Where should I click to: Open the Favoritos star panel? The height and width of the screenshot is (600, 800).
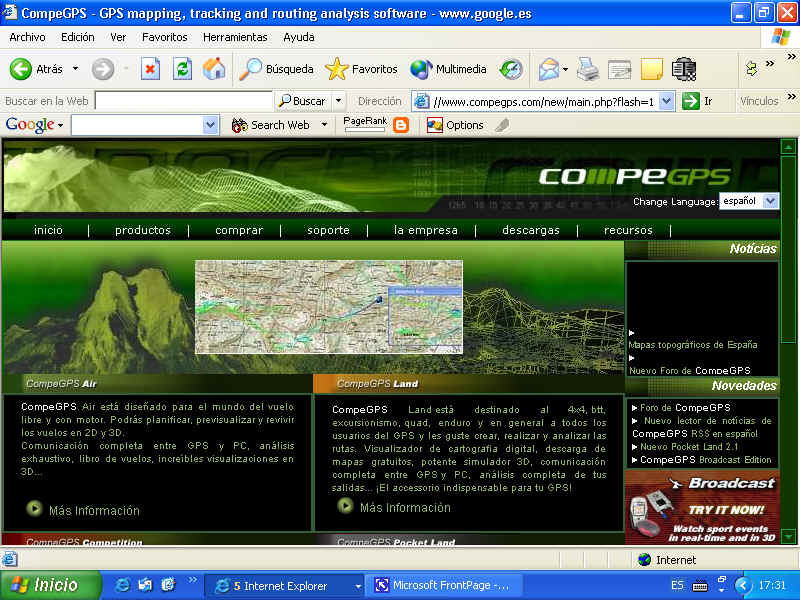361,69
